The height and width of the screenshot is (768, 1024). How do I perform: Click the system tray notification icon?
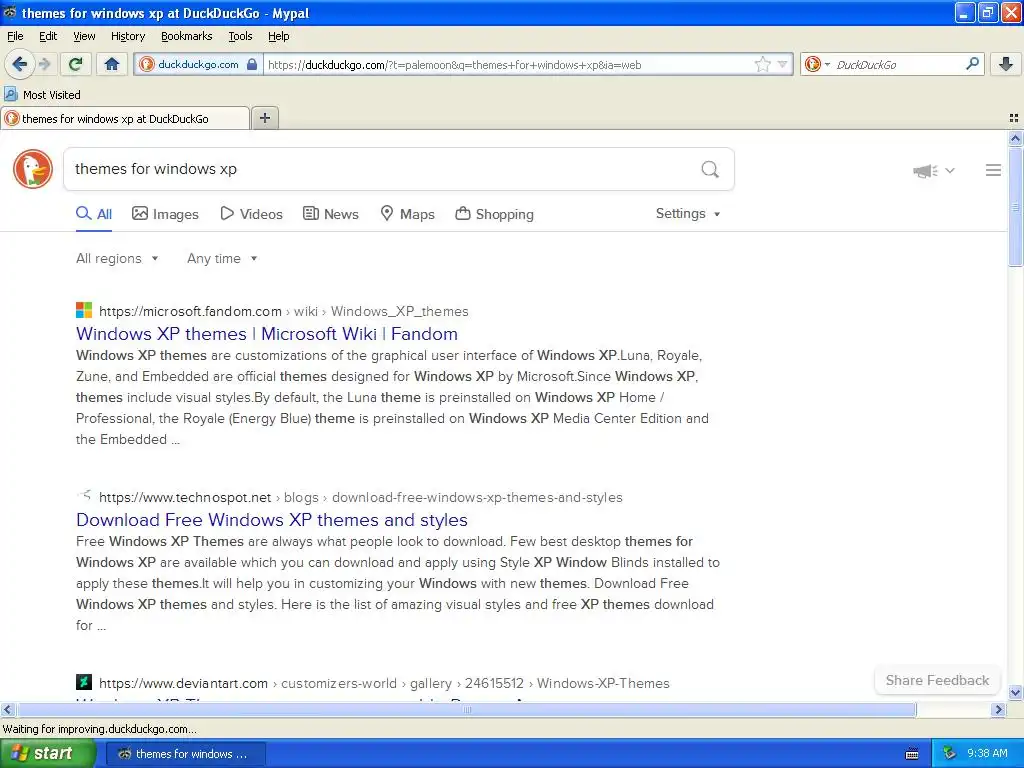[x=949, y=754]
